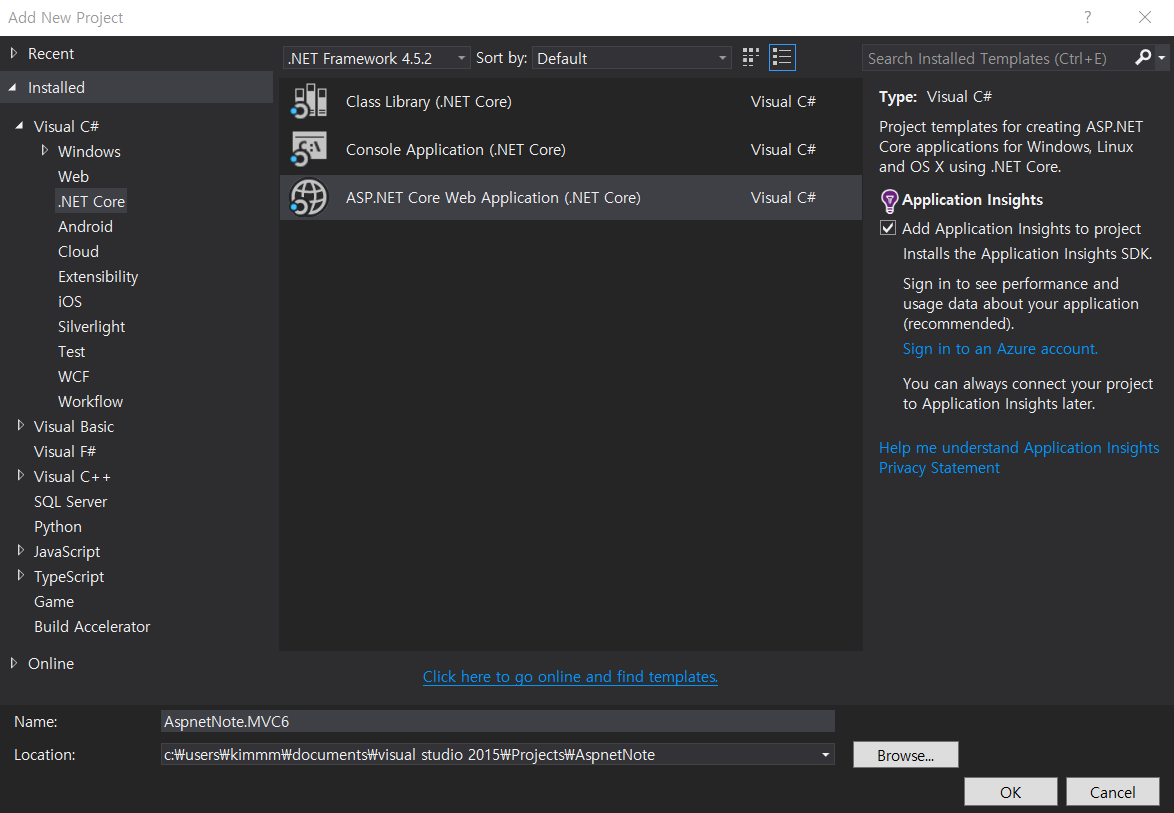Screen dimensions: 1174x813
Task: Select ASP.NET Core Web Application template
Action: point(571,198)
